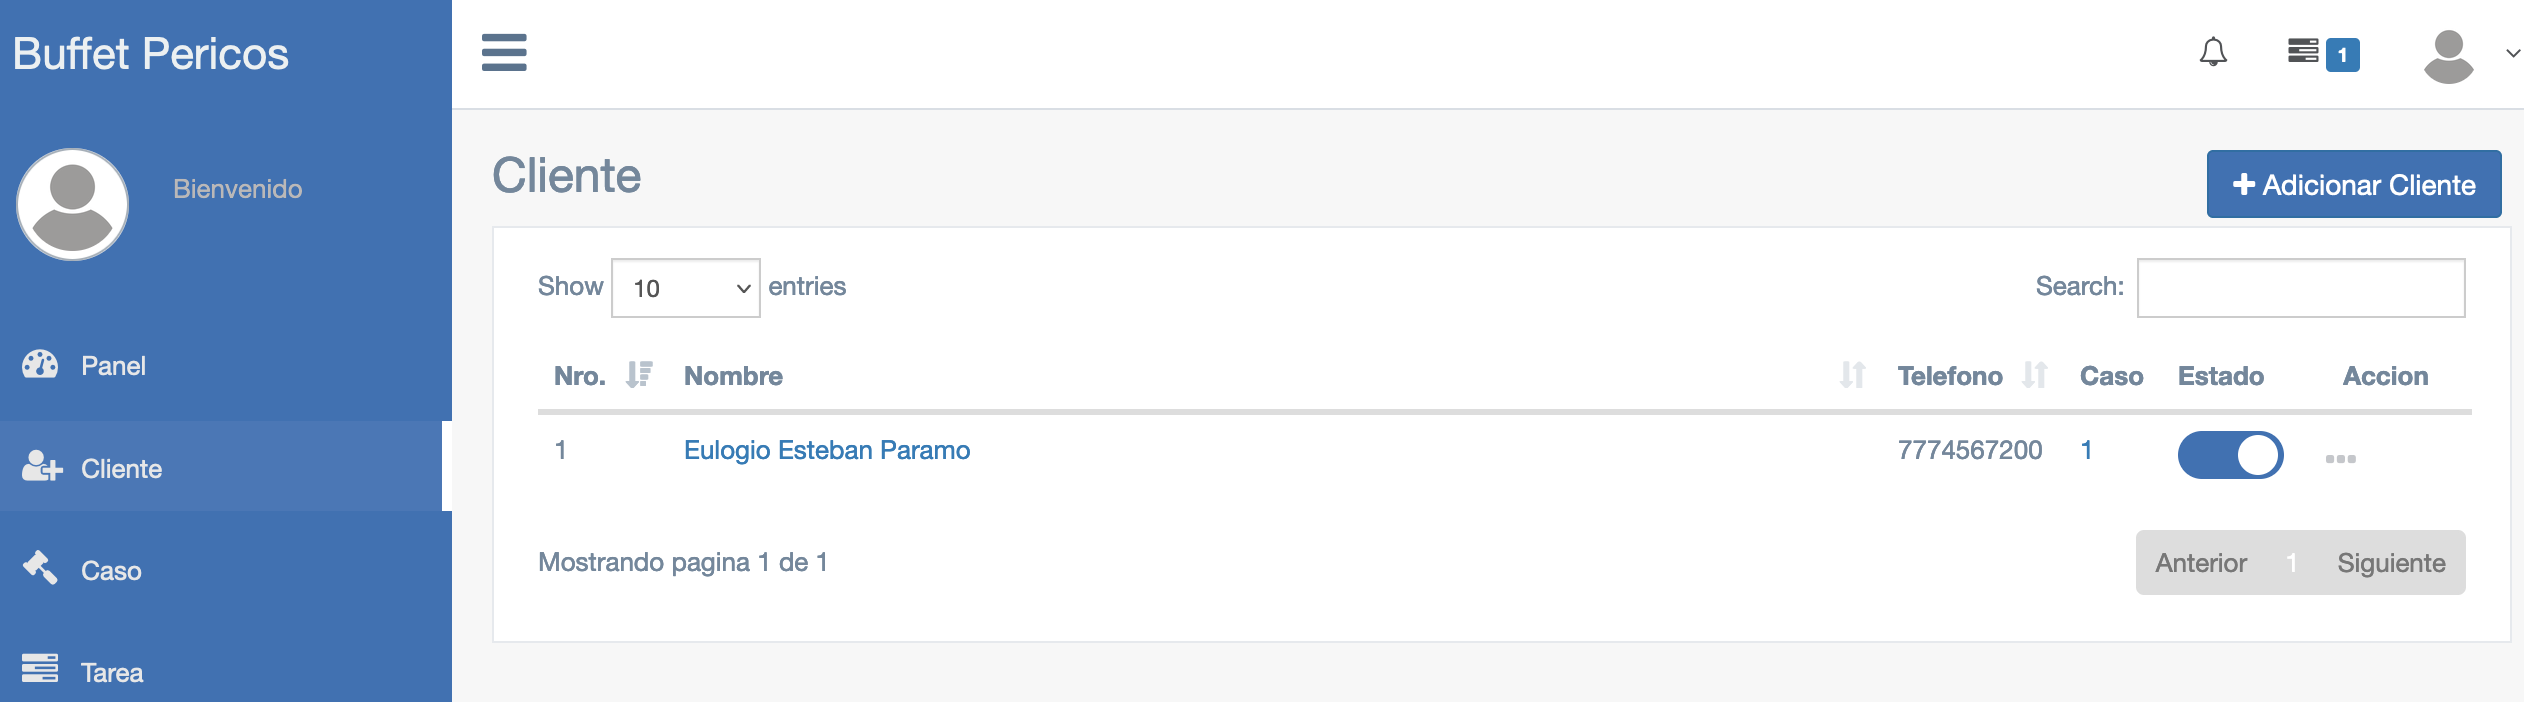Expand the user account dropdown arrow
Image resolution: width=2524 pixels, height=702 pixels.
(x=2512, y=54)
